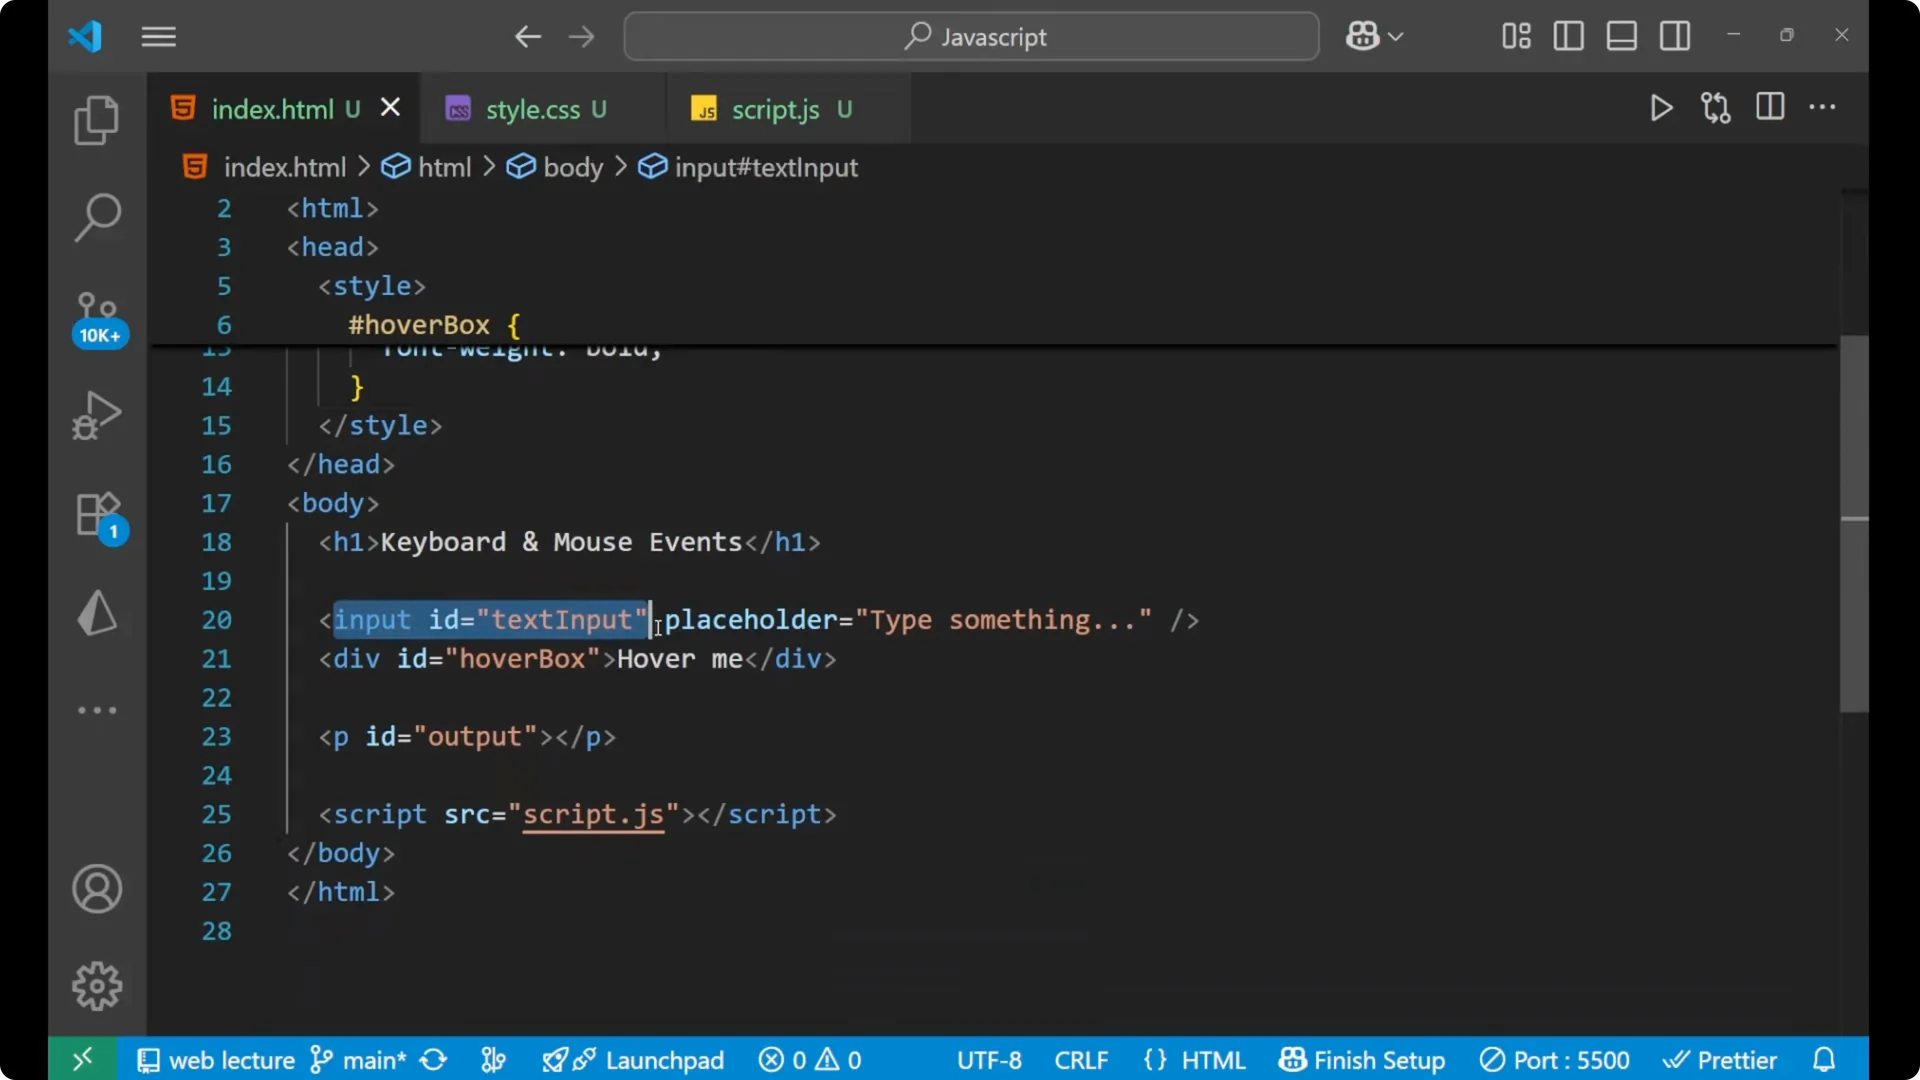Open the Explorer sidebar
The width and height of the screenshot is (1920, 1080).
96,119
